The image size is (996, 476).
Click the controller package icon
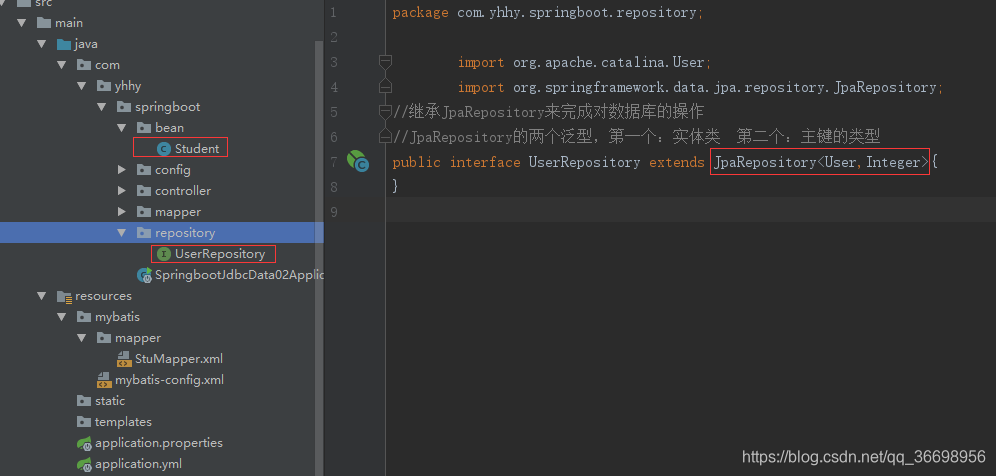[x=144, y=191]
